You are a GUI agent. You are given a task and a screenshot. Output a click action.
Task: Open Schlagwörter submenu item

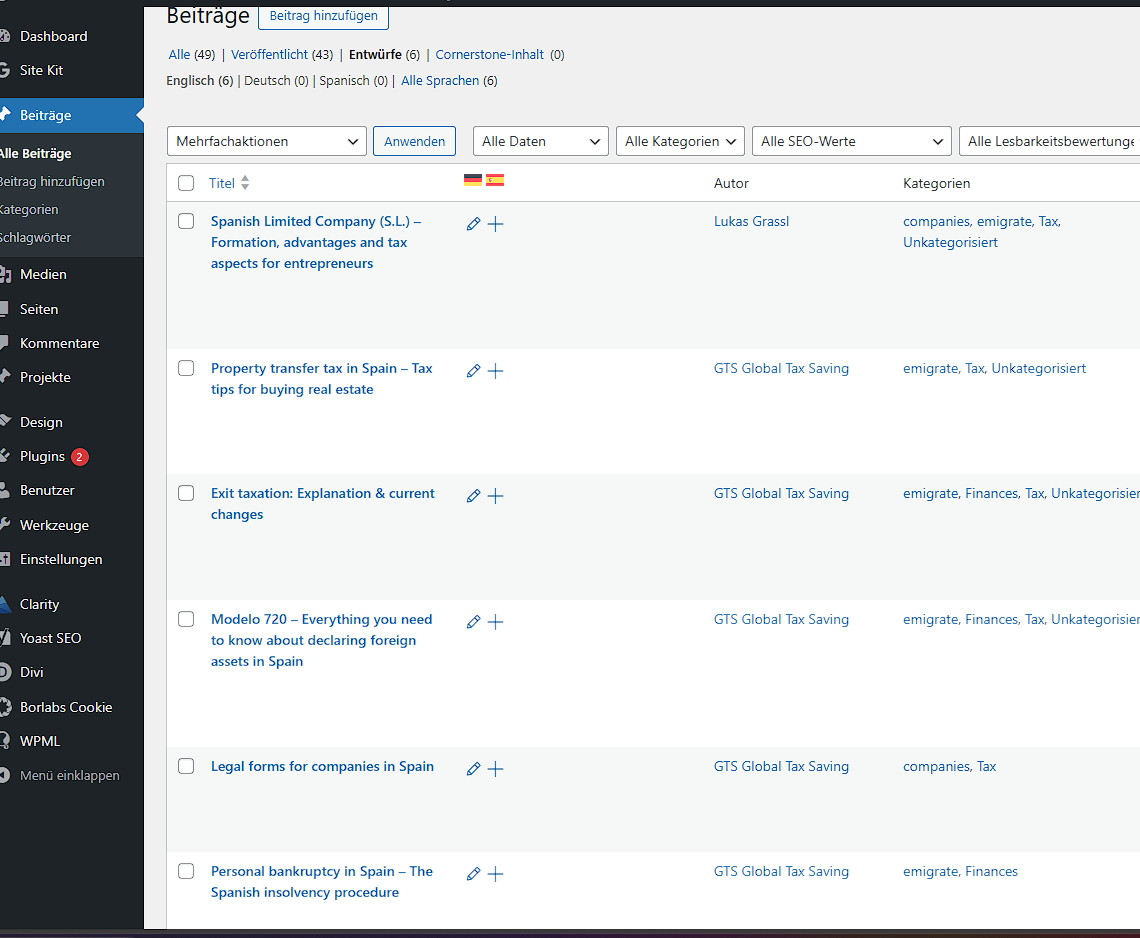36,238
